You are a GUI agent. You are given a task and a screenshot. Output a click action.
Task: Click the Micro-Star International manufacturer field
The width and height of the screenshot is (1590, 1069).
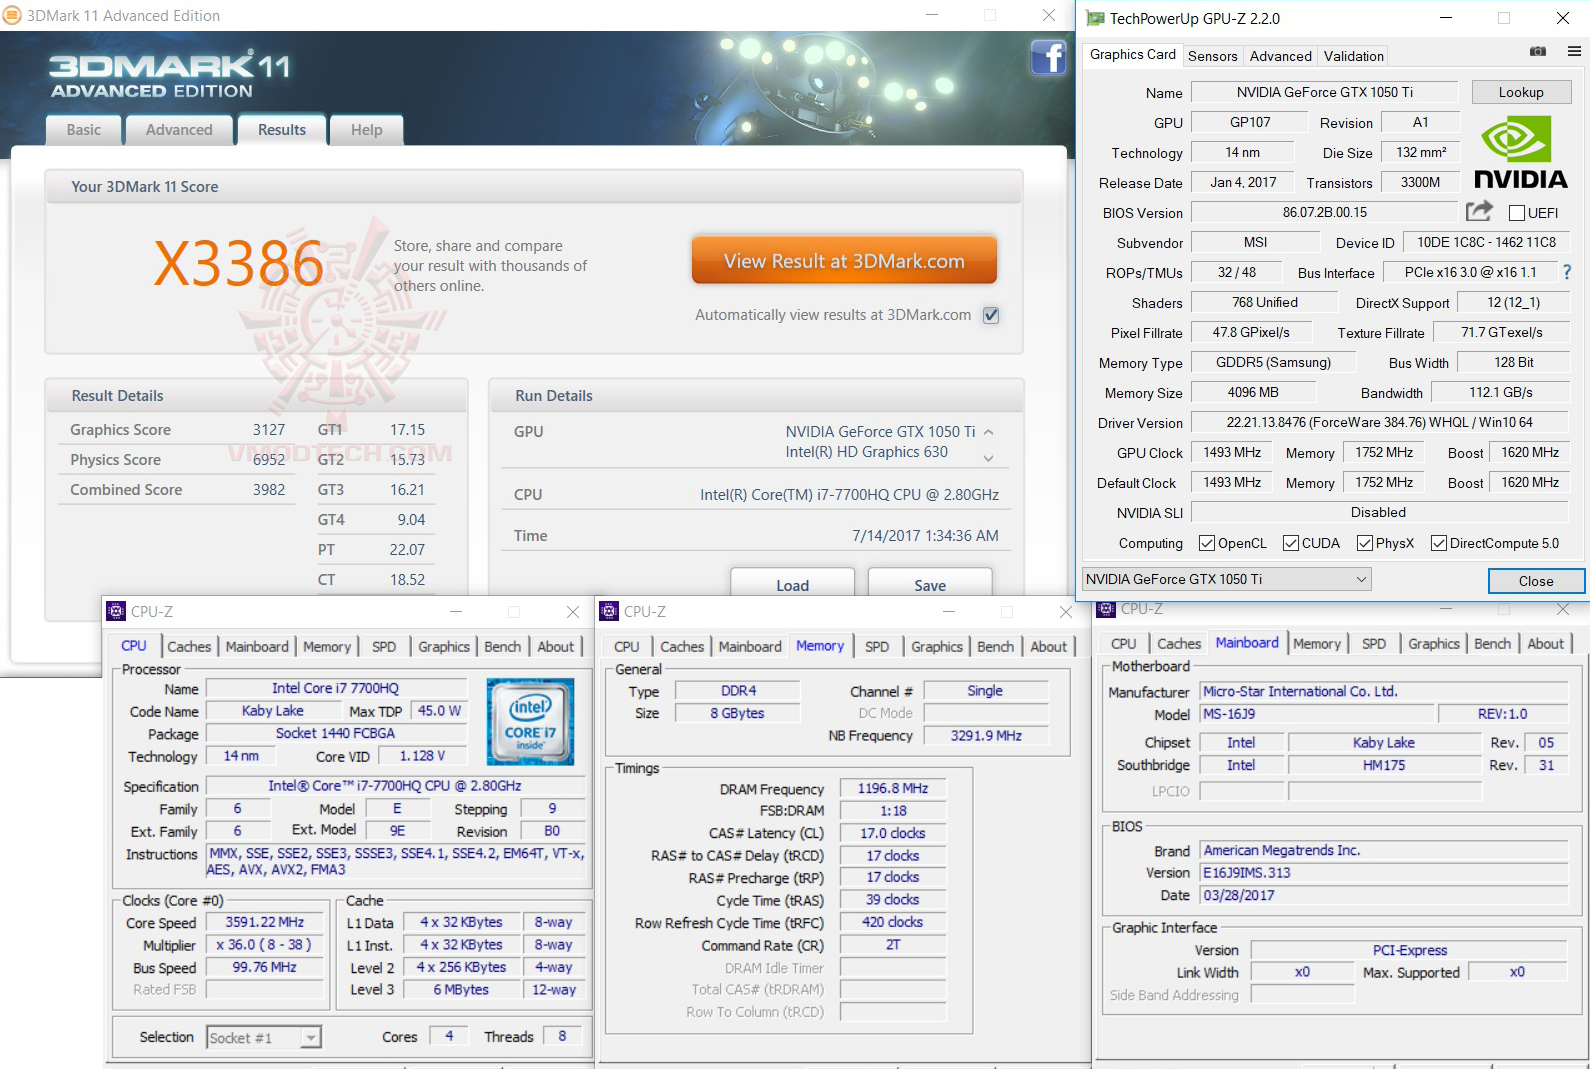[x=1383, y=691]
